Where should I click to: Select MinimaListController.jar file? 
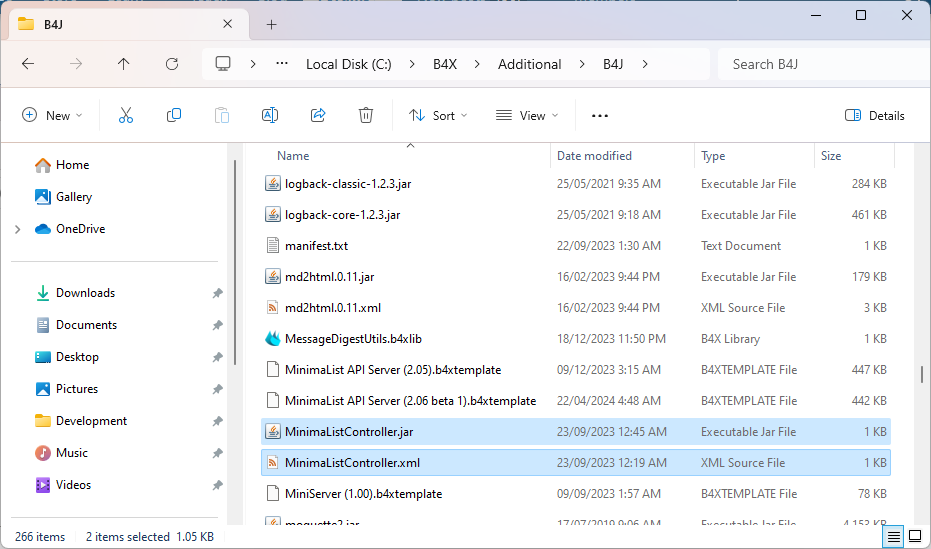pos(576,431)
